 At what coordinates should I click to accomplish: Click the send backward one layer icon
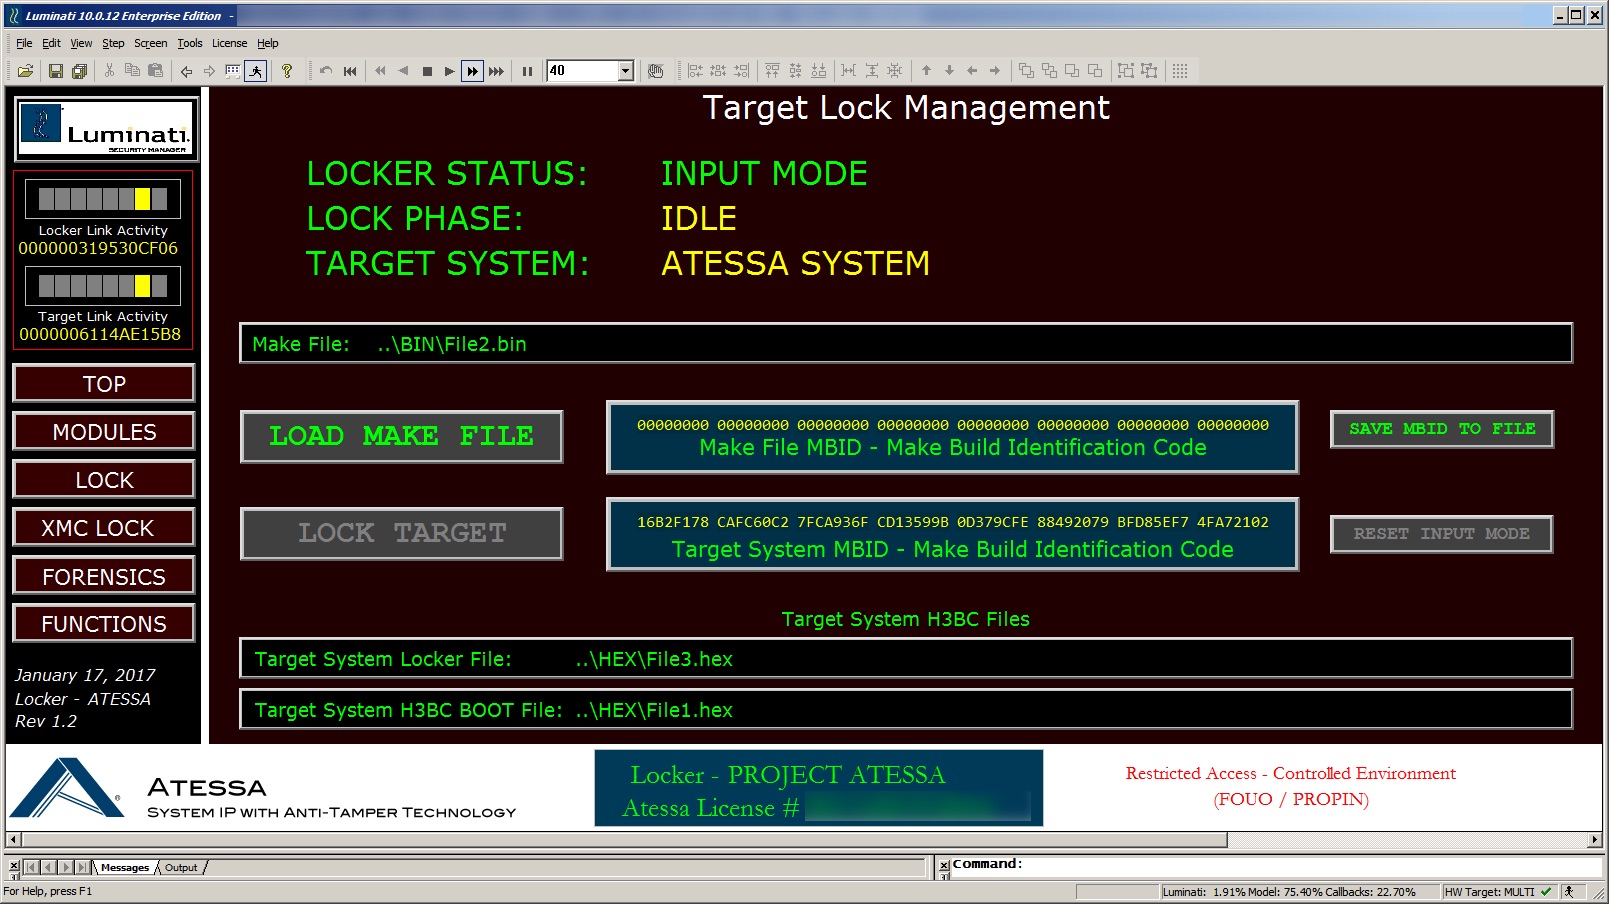[1095, 71]
